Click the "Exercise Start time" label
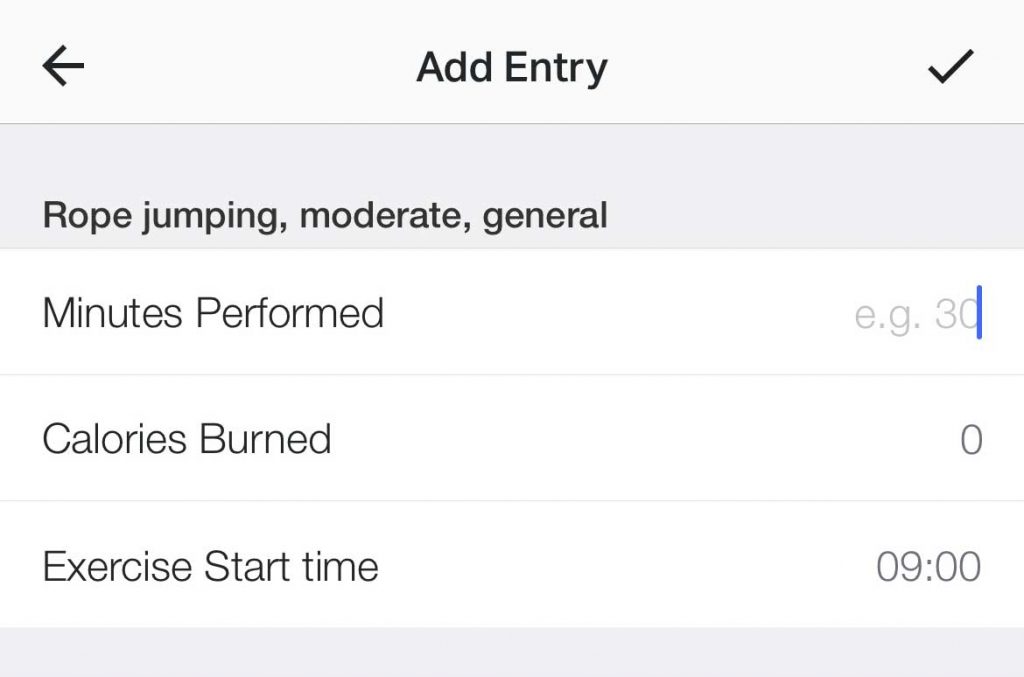 pyautogui.click(x=210, y=566)
